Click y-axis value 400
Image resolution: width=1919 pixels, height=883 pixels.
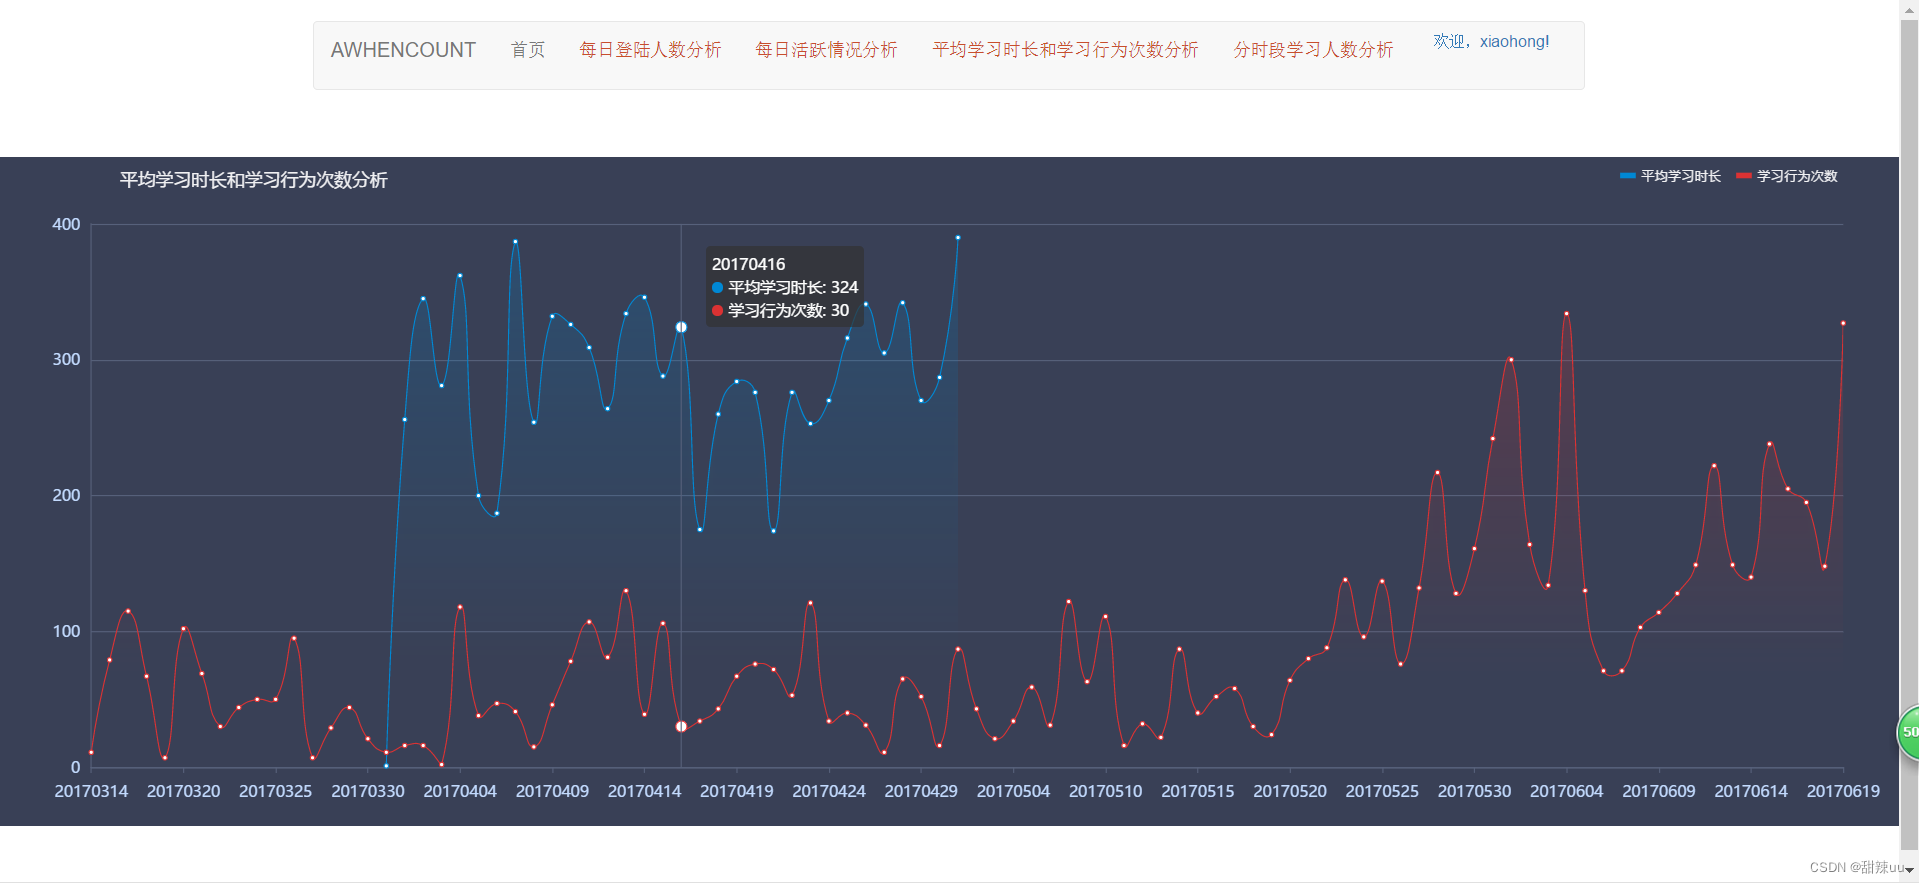pyautogui.click(x=66, y=224)
